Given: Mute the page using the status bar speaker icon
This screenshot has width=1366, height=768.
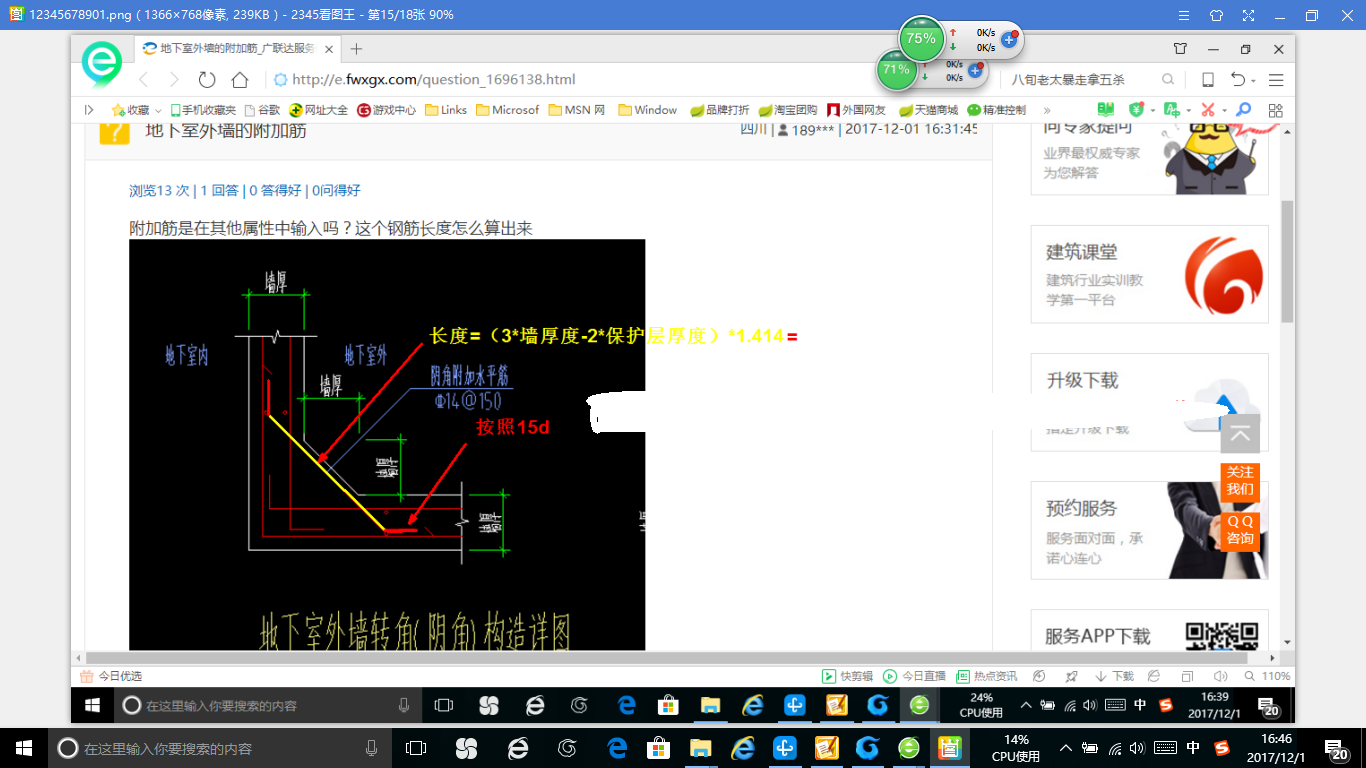Looking at the screenshot, I should 1221,677.
